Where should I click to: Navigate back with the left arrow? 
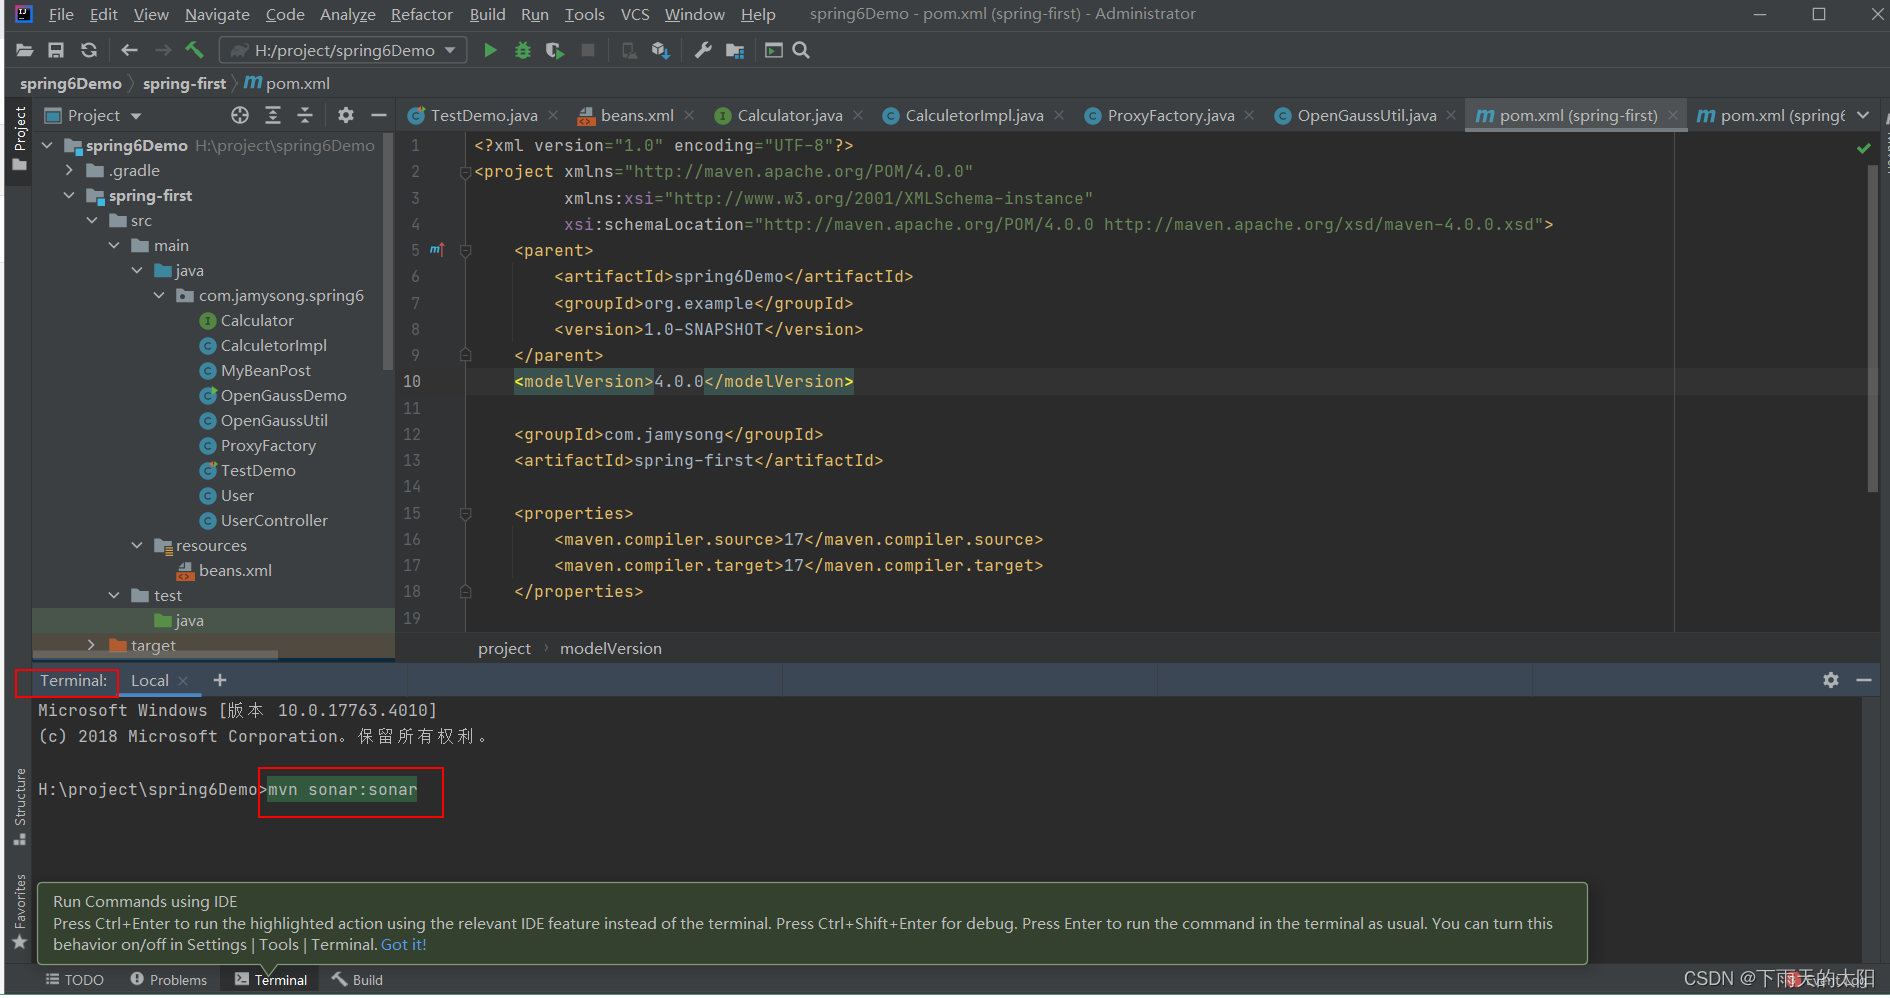(x=129, y=50)
